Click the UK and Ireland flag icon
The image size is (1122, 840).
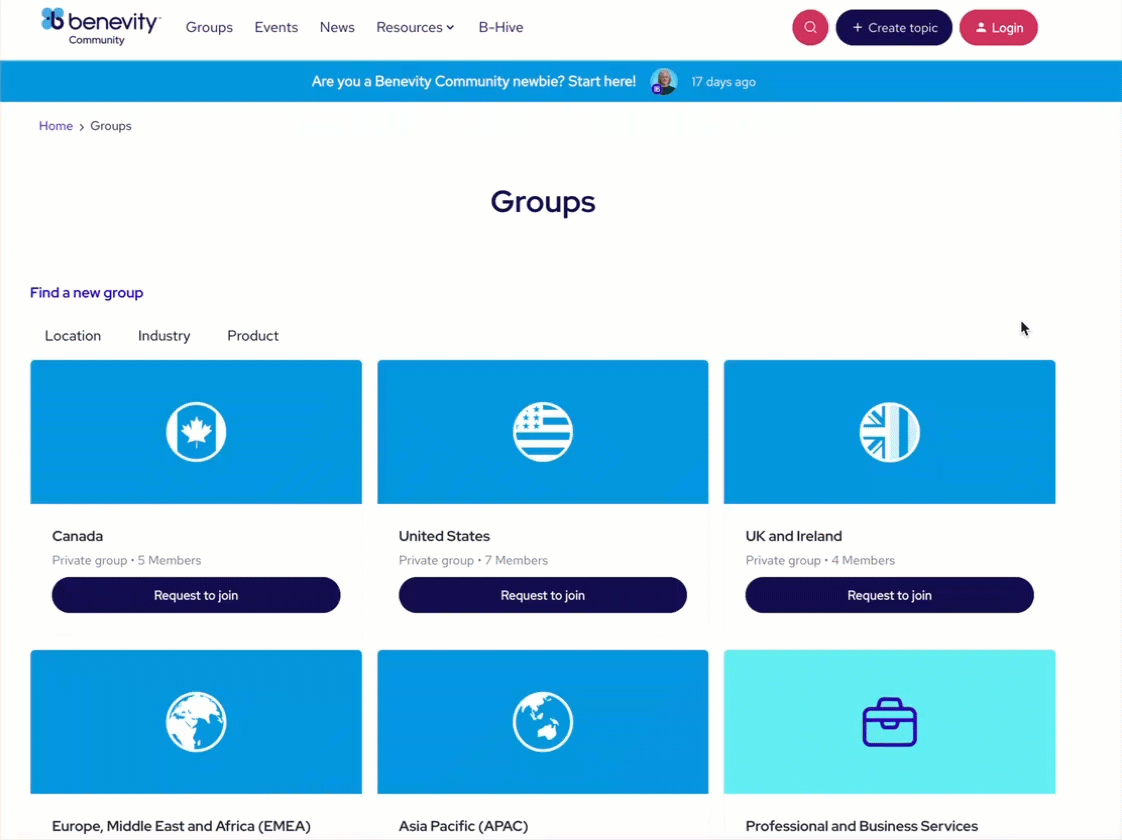[x=889, y=432]
